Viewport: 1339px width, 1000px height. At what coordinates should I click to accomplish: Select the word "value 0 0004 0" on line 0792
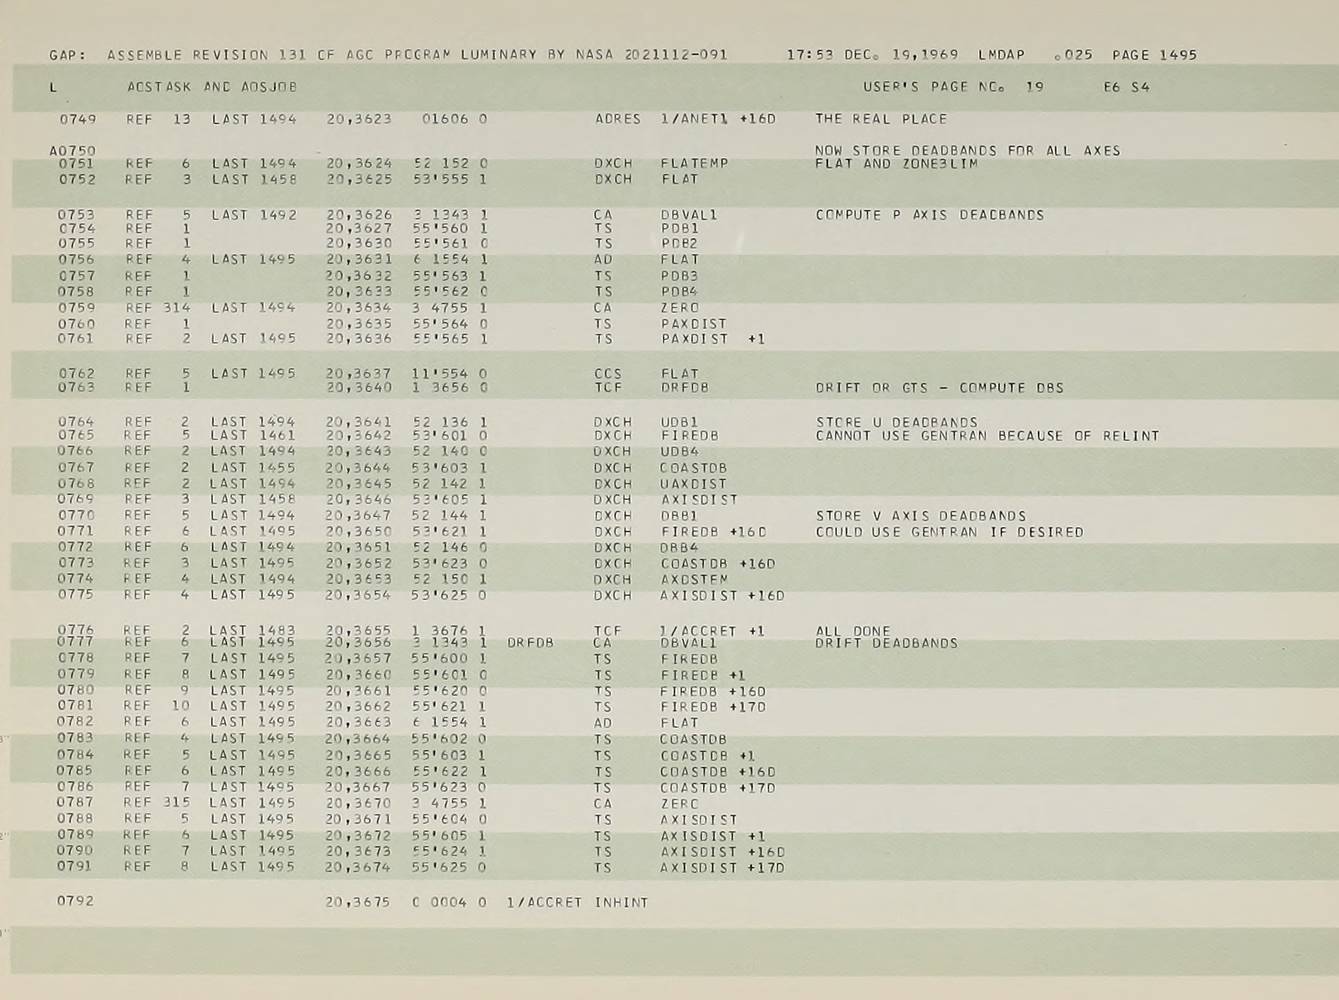[x=450, y=902]
